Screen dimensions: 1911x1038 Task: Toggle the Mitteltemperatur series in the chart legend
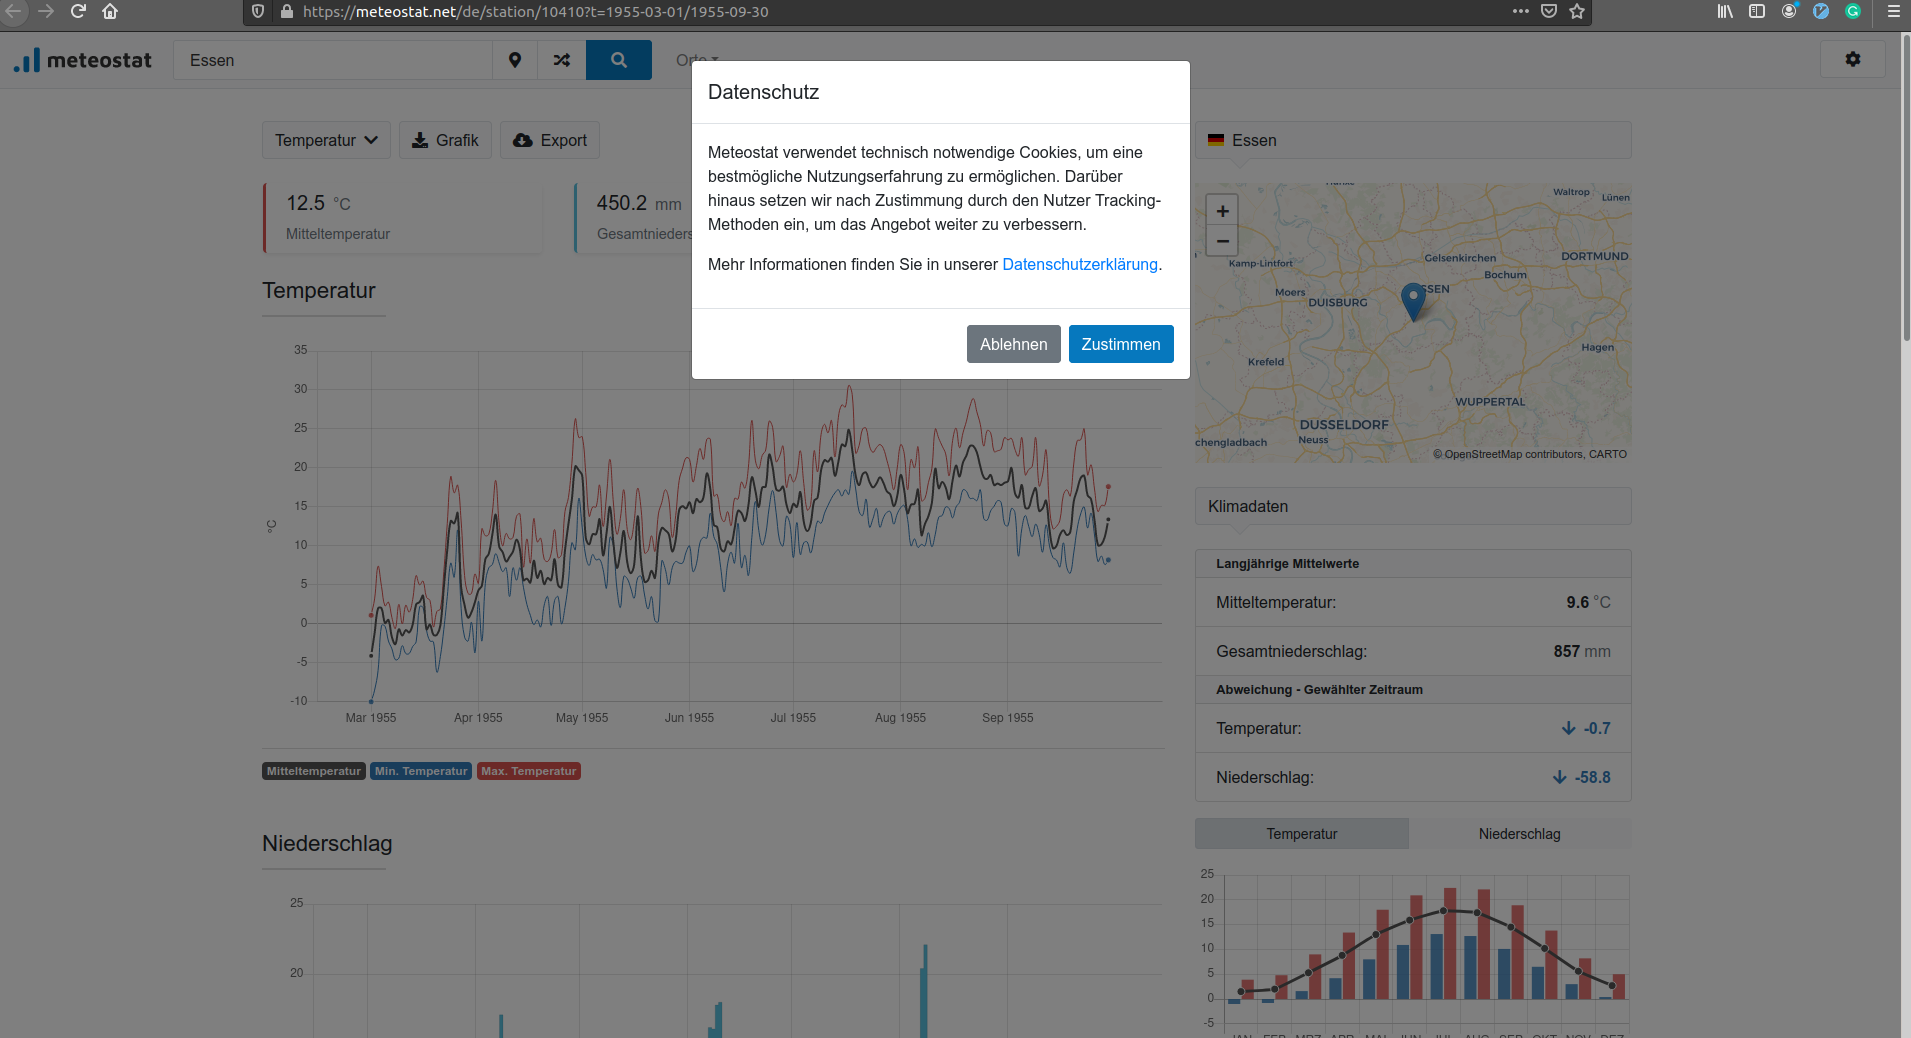313,770
